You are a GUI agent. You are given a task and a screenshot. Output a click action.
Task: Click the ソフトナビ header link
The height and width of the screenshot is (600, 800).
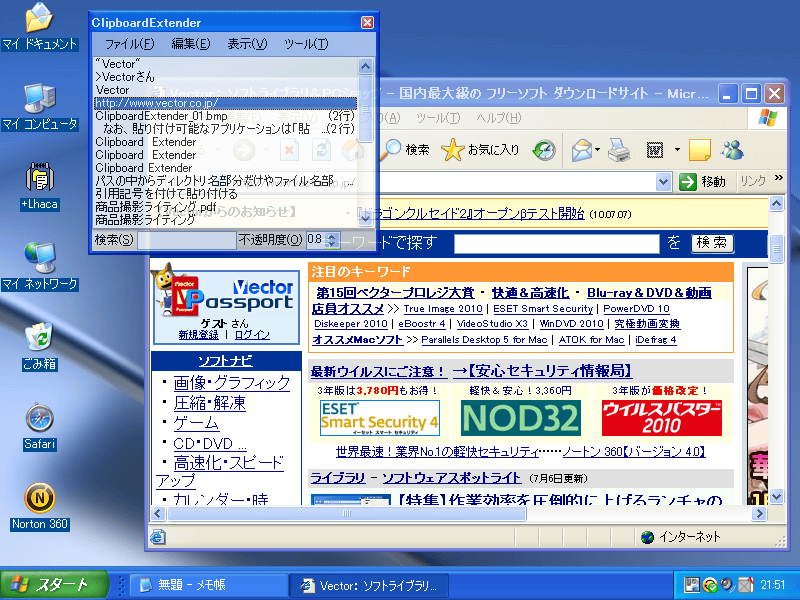tap(225, 361)
